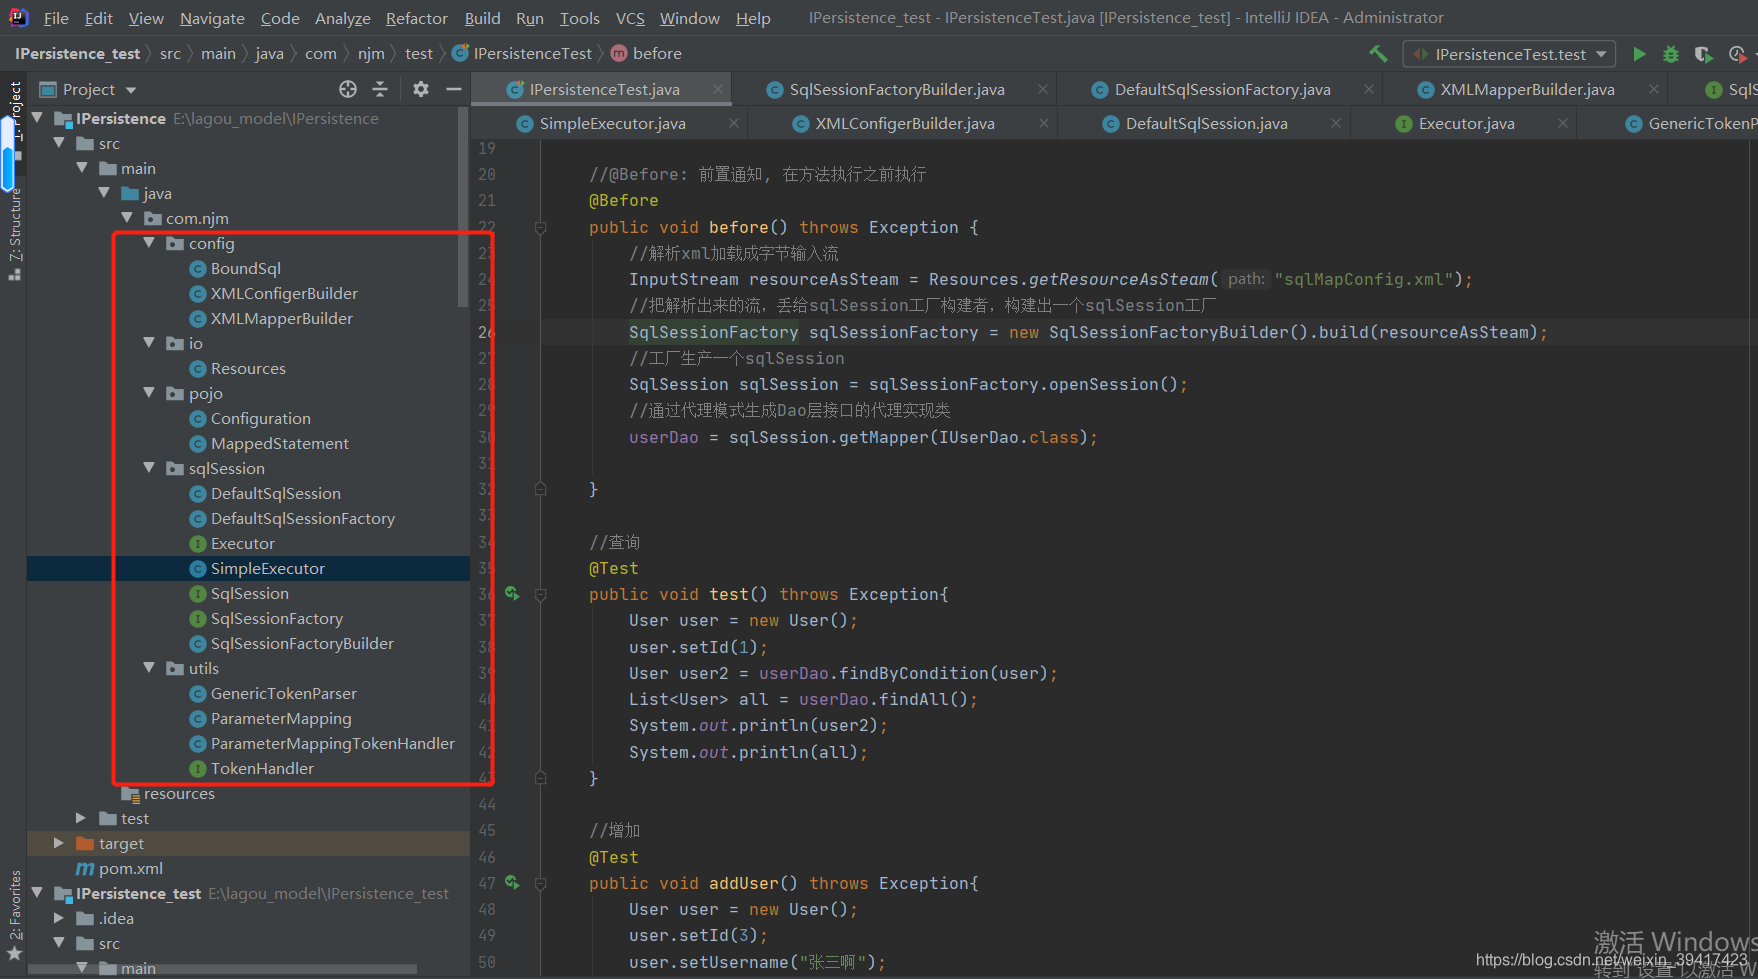Select Resources class in tree
The image size is (1758, 979).
[247, 368]
